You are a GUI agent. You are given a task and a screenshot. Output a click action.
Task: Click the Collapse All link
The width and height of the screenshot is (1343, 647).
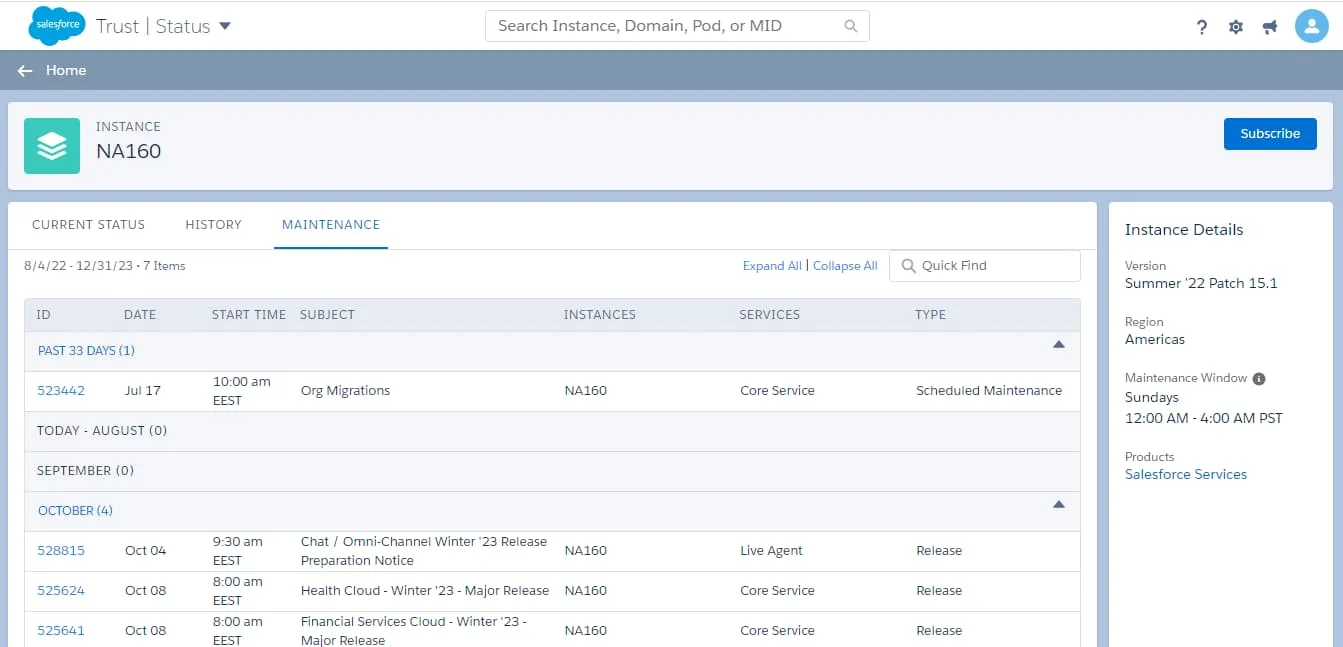coord(845,266)
